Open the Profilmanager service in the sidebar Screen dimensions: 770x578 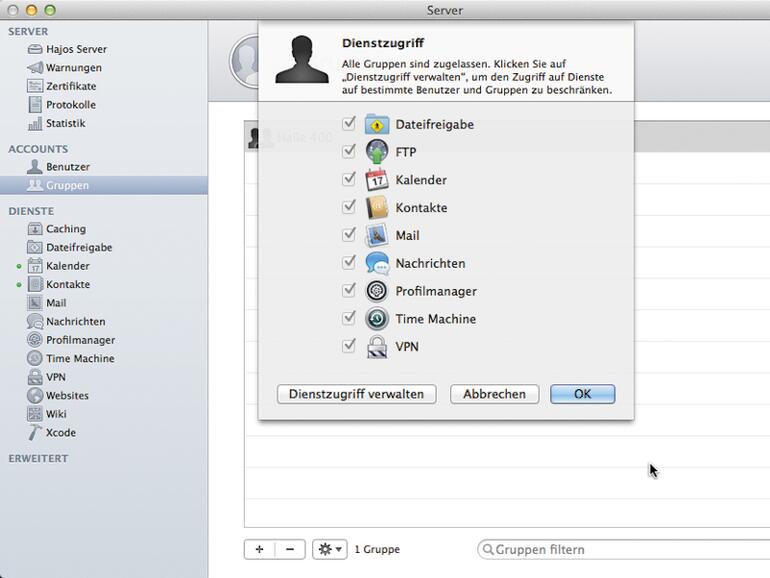tap(71, 340)
